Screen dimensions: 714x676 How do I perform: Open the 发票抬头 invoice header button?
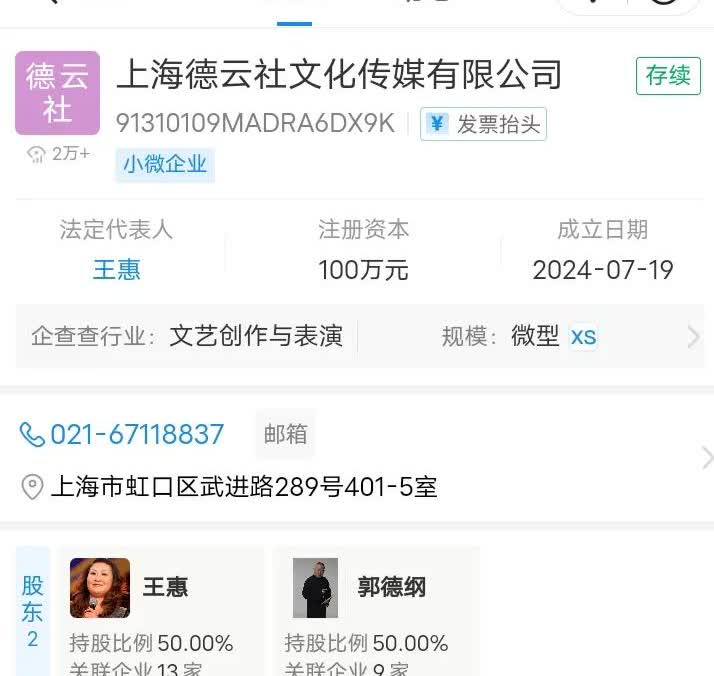pyautogui.click(x=483, y=124)
